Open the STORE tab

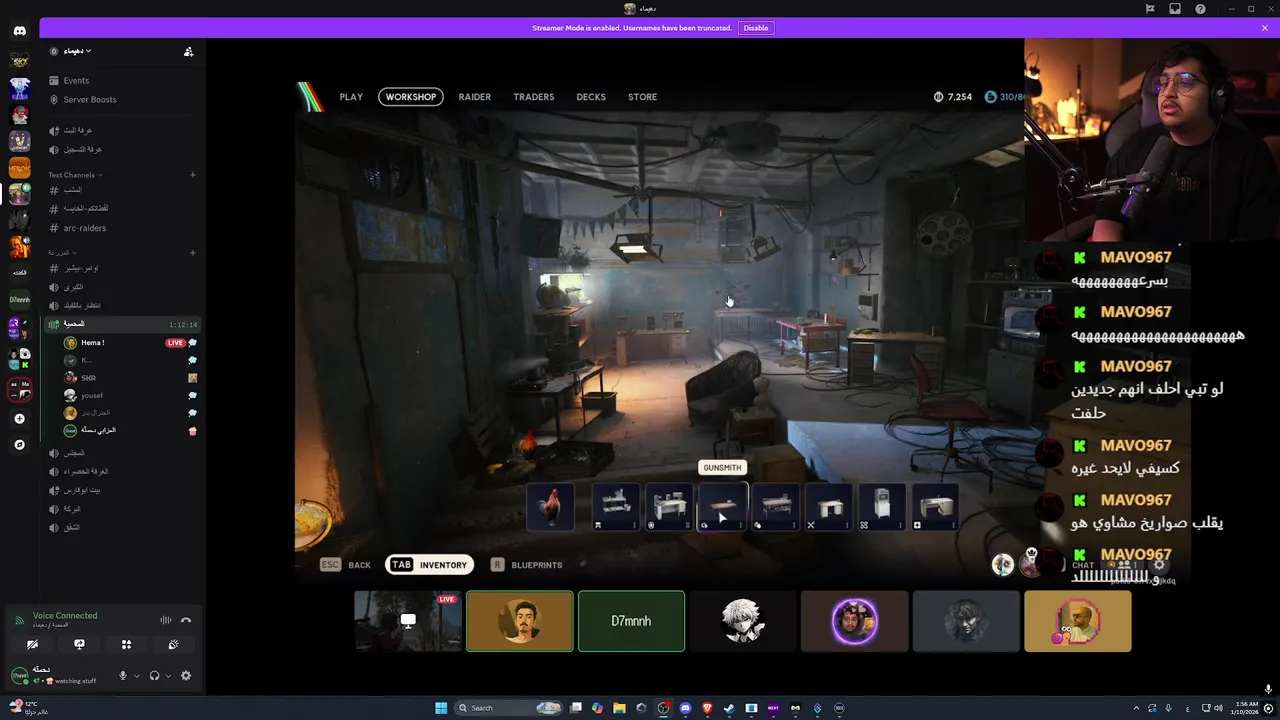click(x=642, y=97)
